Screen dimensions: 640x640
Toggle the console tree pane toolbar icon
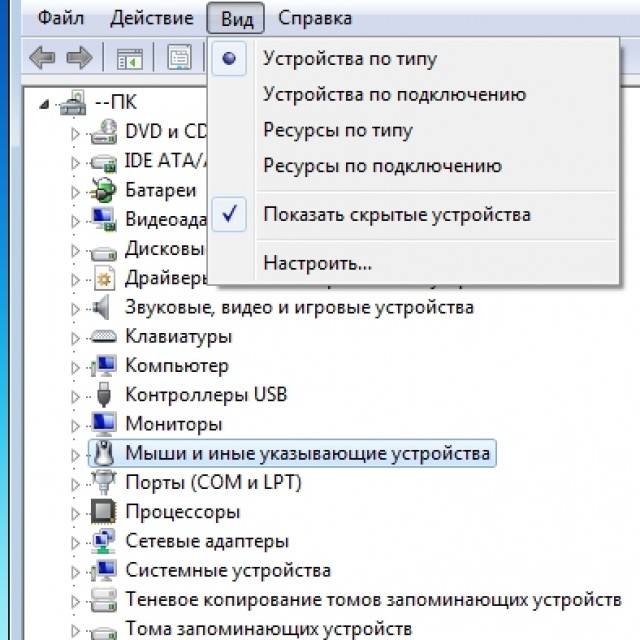[x=129, y=58]
